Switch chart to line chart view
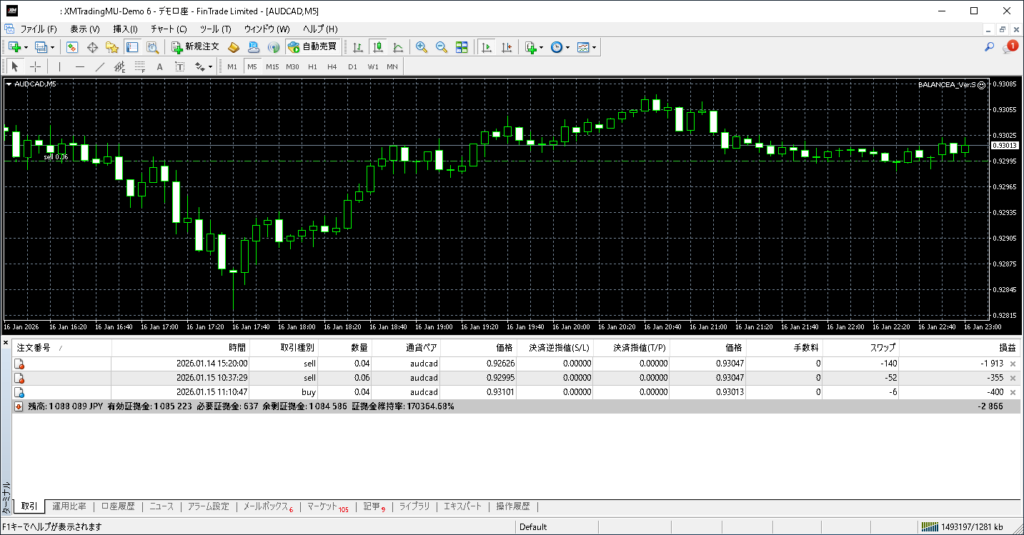The height and width of the screenshot is (535, 1024). [x=398, y=47]
